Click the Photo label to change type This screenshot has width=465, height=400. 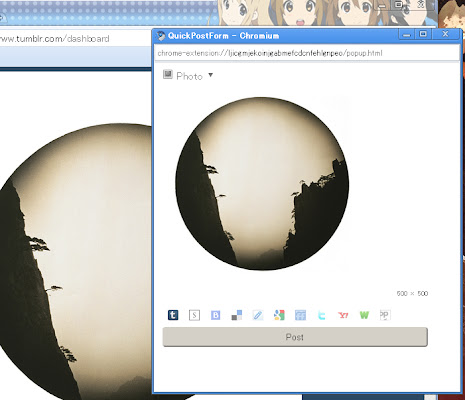click(189, 76)
